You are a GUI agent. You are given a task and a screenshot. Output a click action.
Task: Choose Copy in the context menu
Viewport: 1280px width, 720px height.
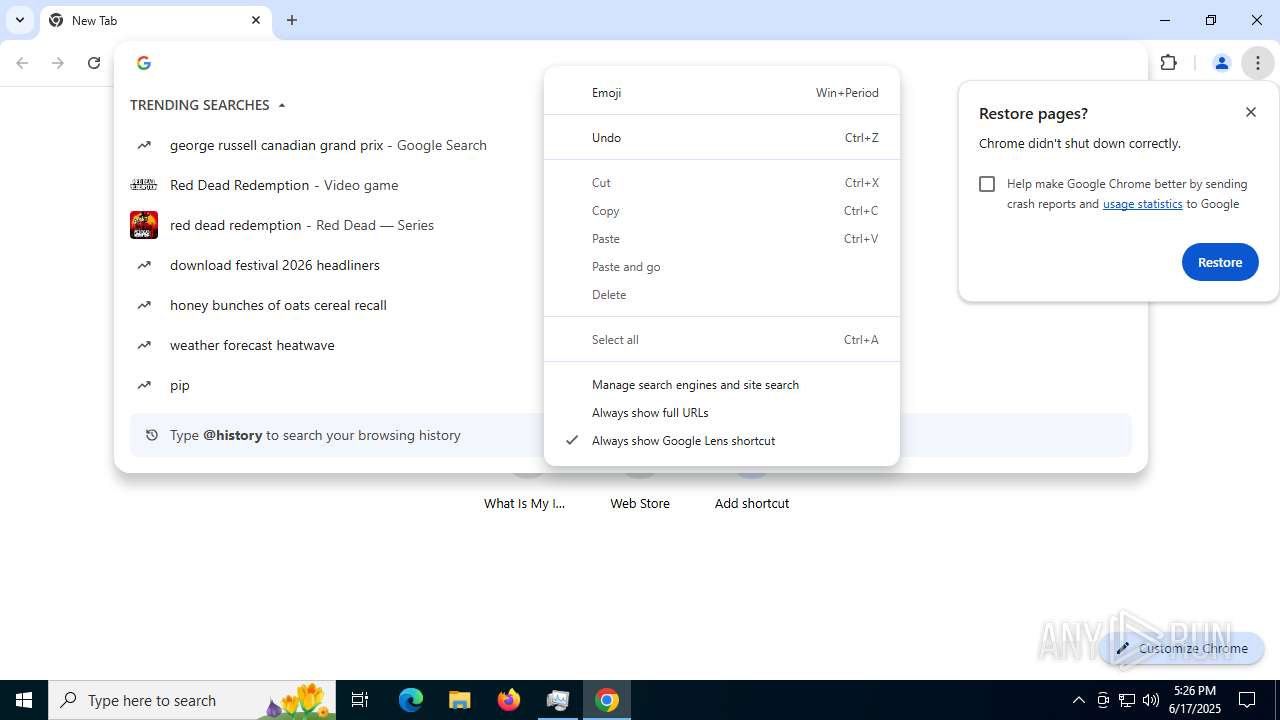722,211
